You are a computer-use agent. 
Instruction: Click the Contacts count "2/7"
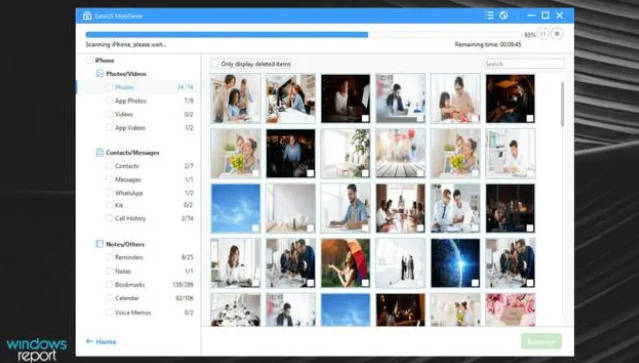189,166
